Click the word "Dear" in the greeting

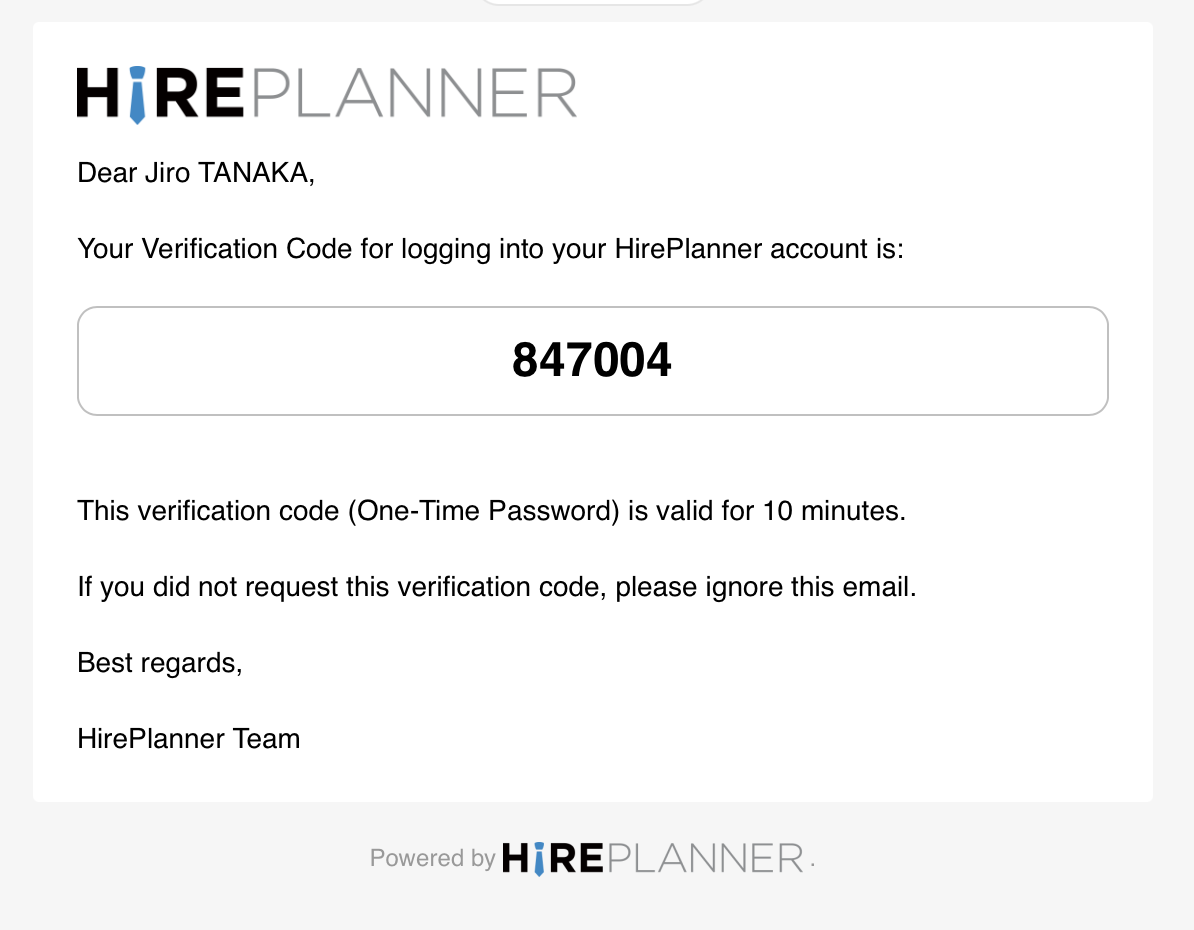tap(105, 173)
